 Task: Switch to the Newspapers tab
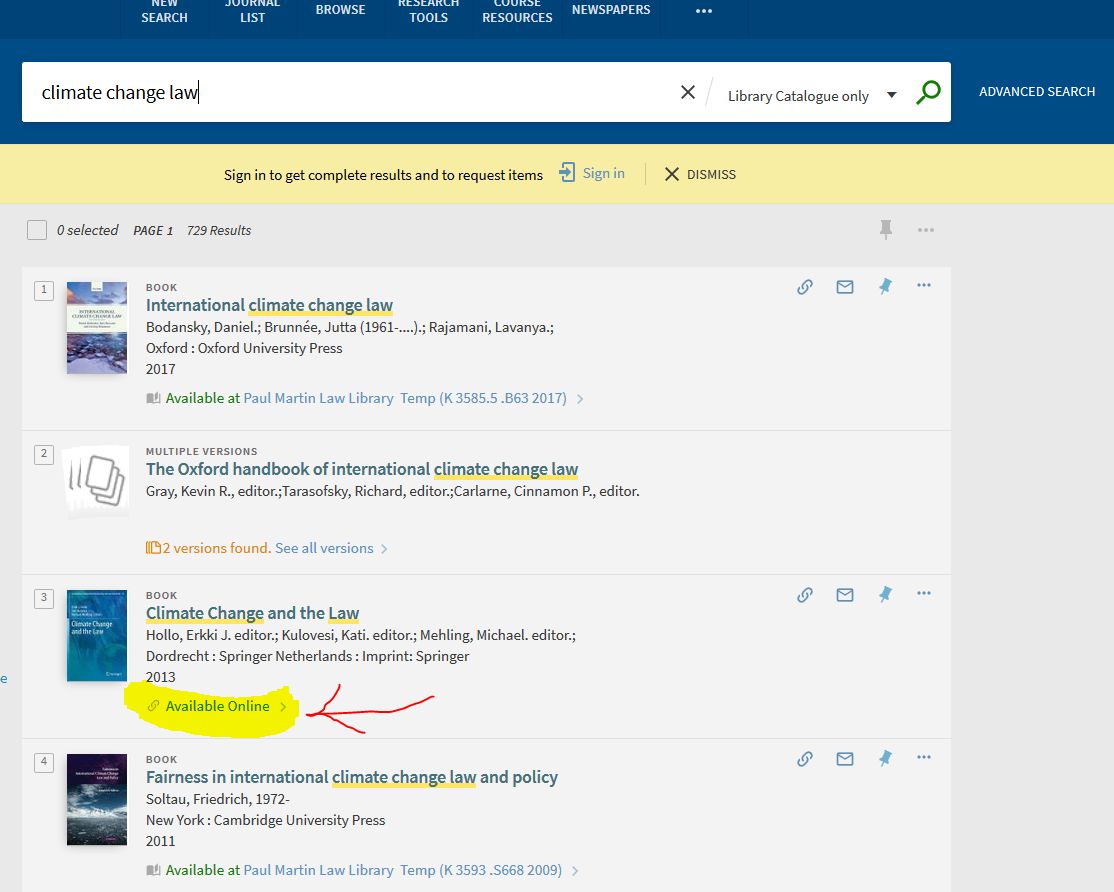610,9
